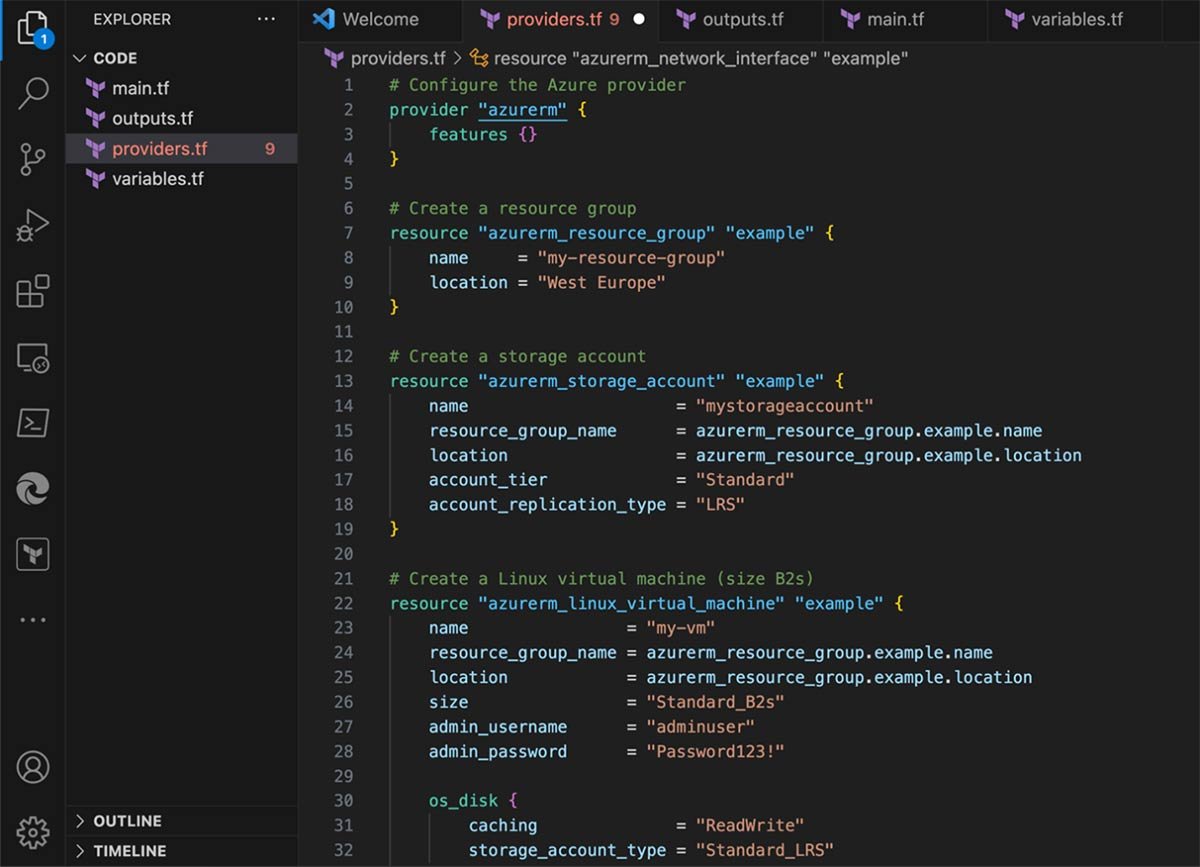Open Explorer panel more actions menu
This screenshot has height=867, width=1200.
[265, 19]
